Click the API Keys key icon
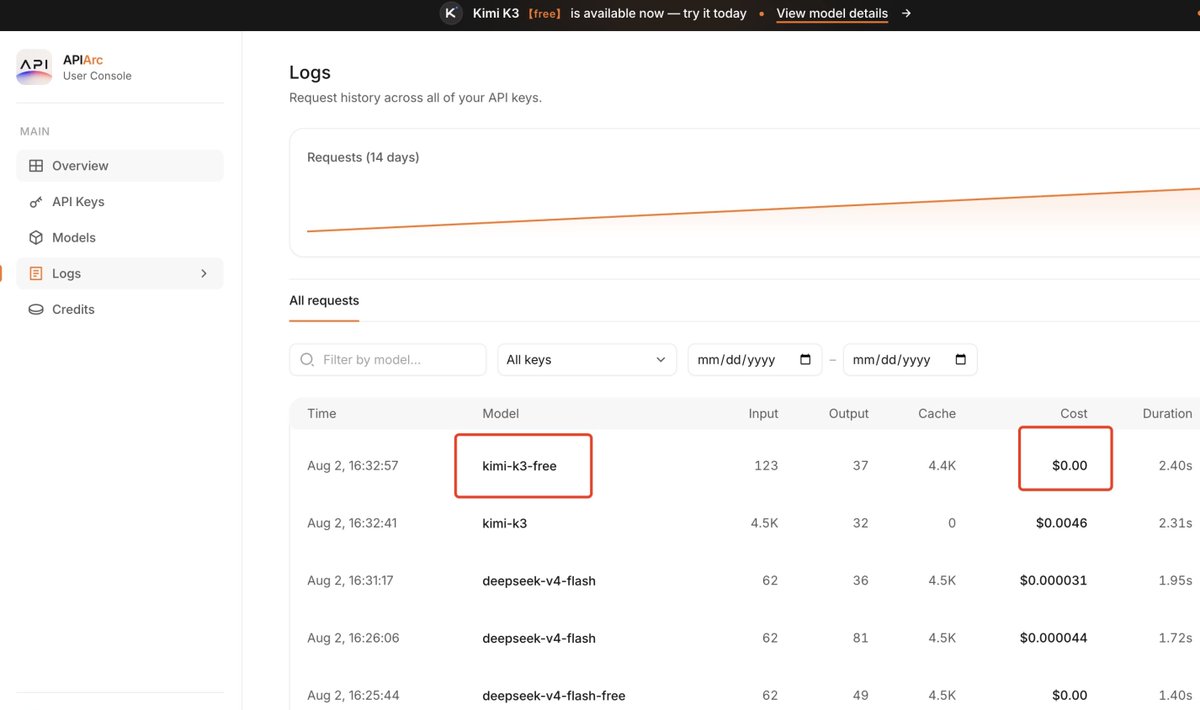 pyautogui.click(x=36, y=202)
